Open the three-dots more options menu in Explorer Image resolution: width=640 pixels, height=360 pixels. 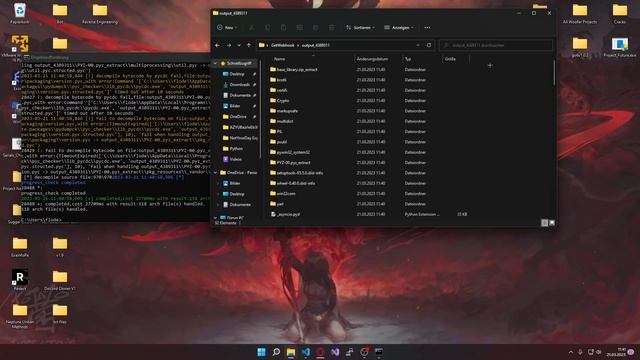point(427,27)
